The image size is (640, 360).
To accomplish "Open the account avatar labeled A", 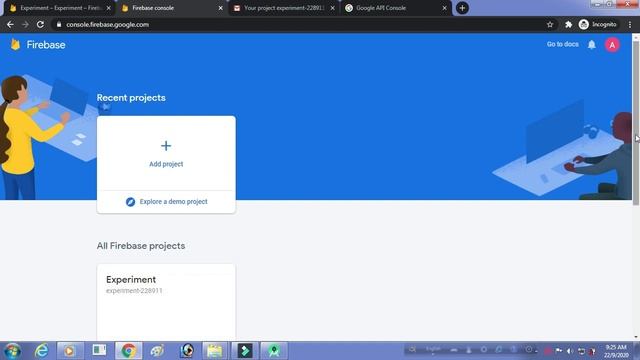I will (x=612, y=45).
